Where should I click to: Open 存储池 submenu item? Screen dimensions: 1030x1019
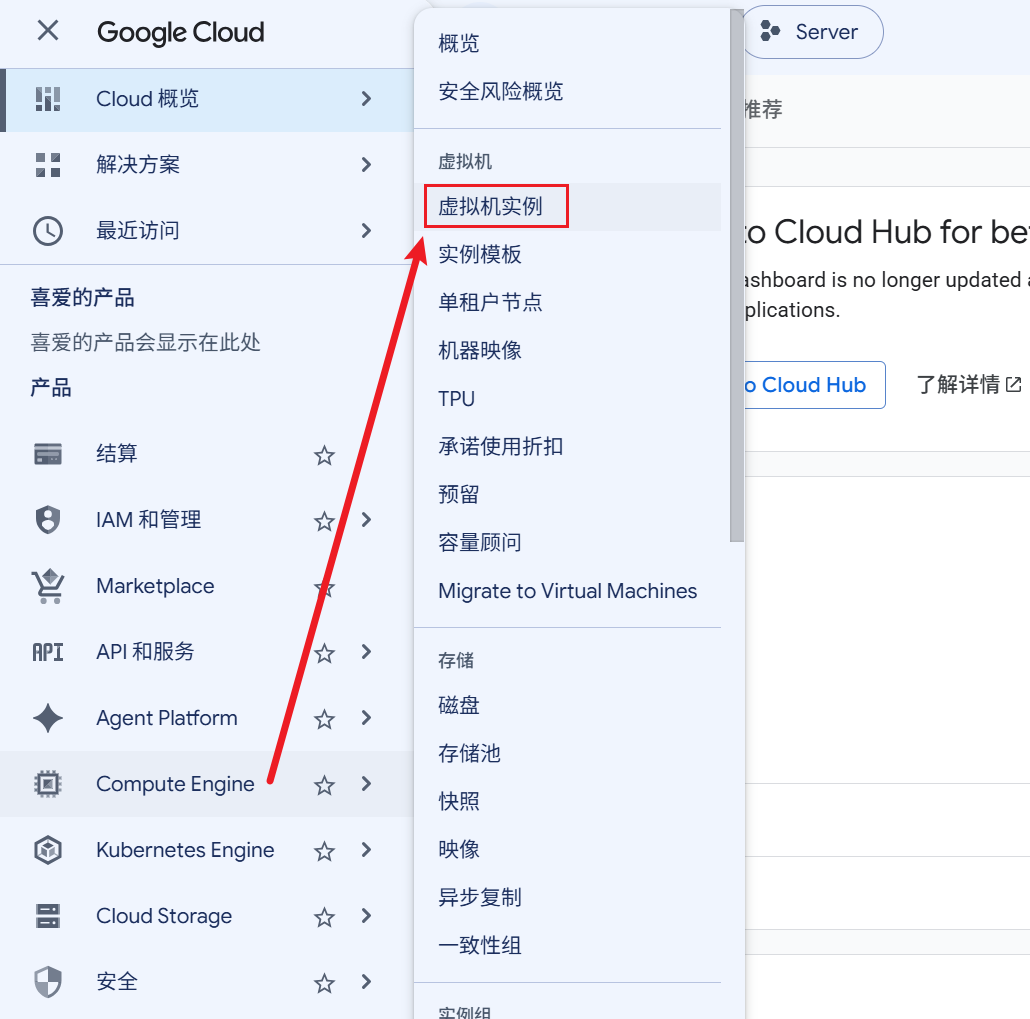coord(568,754)
